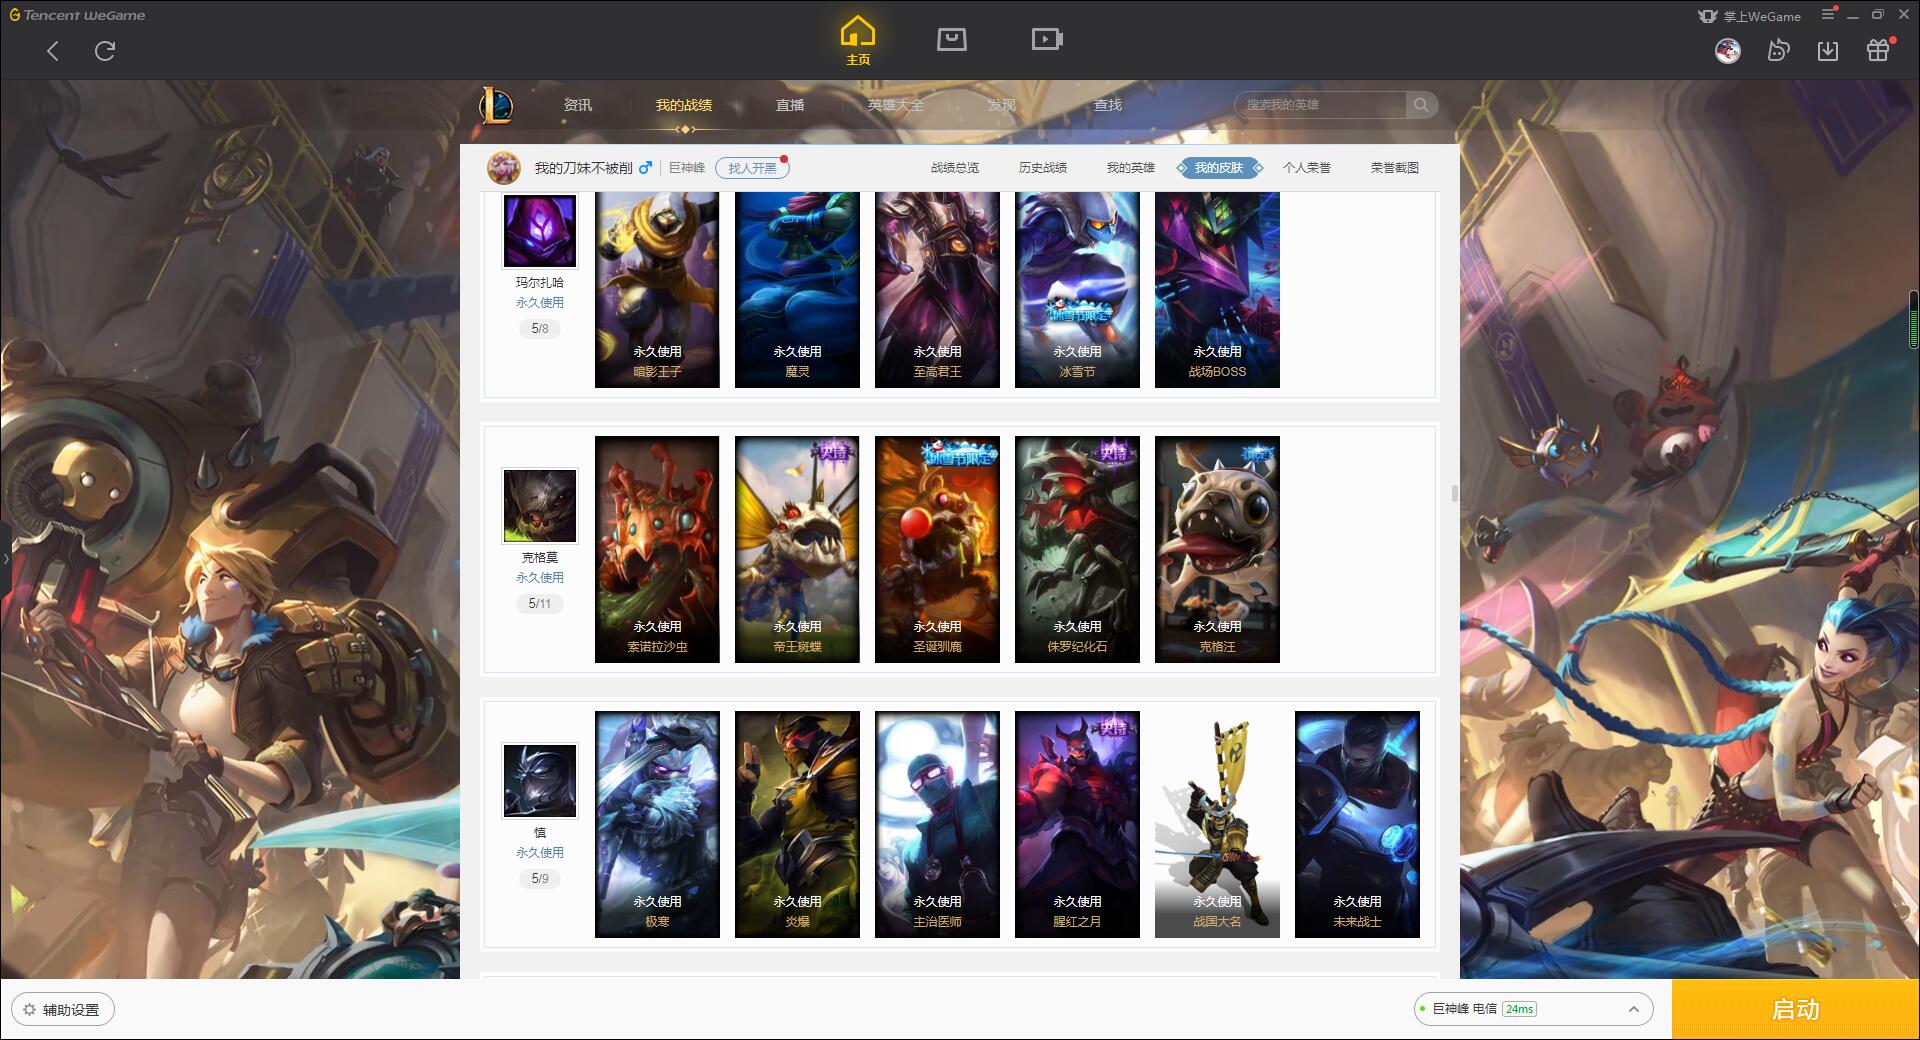Click the back arrow button

tap(53, 51)
